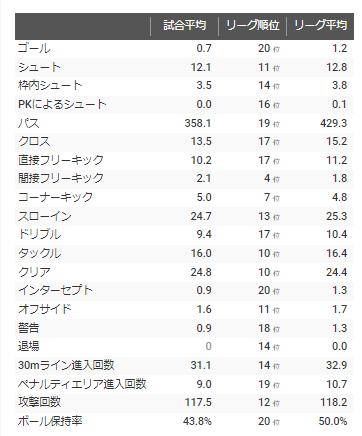
Task: Click the 退場 match average value 0
Action: coord(208,347)
